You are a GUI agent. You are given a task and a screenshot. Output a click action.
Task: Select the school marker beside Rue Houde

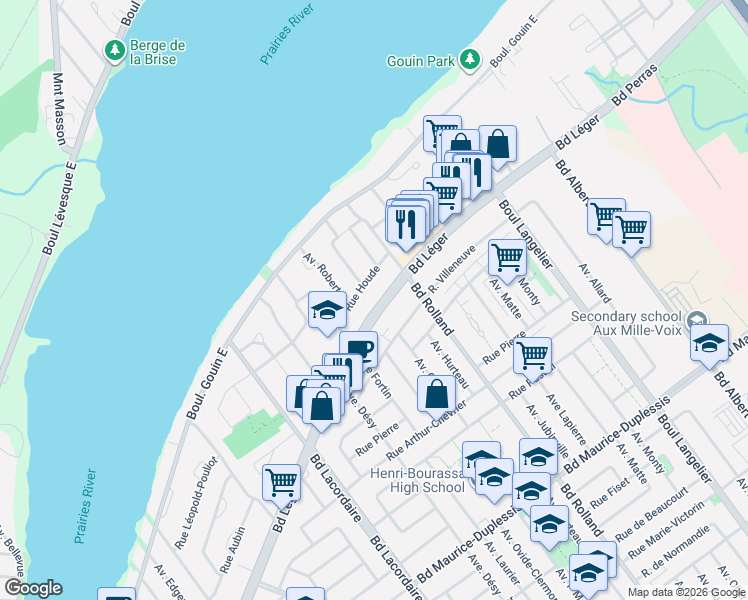pyautogui.click(x=327, y=312)
